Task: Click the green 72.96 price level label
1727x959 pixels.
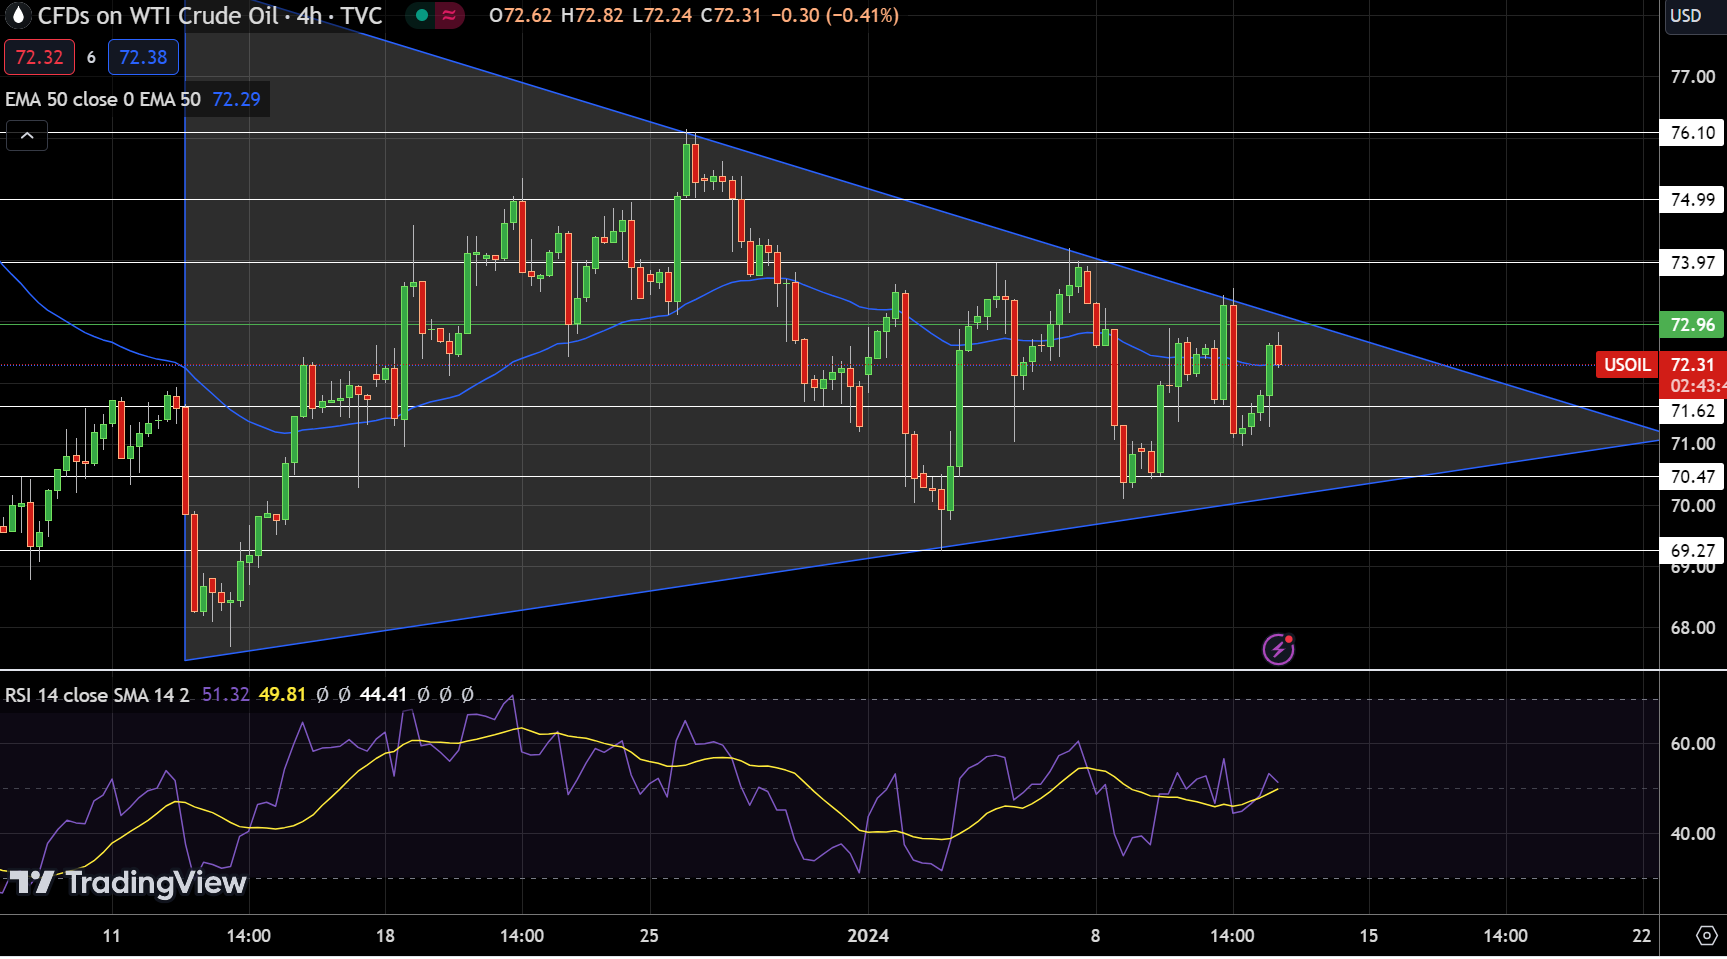Action: pyautogui.click(x=1692, y=325)
